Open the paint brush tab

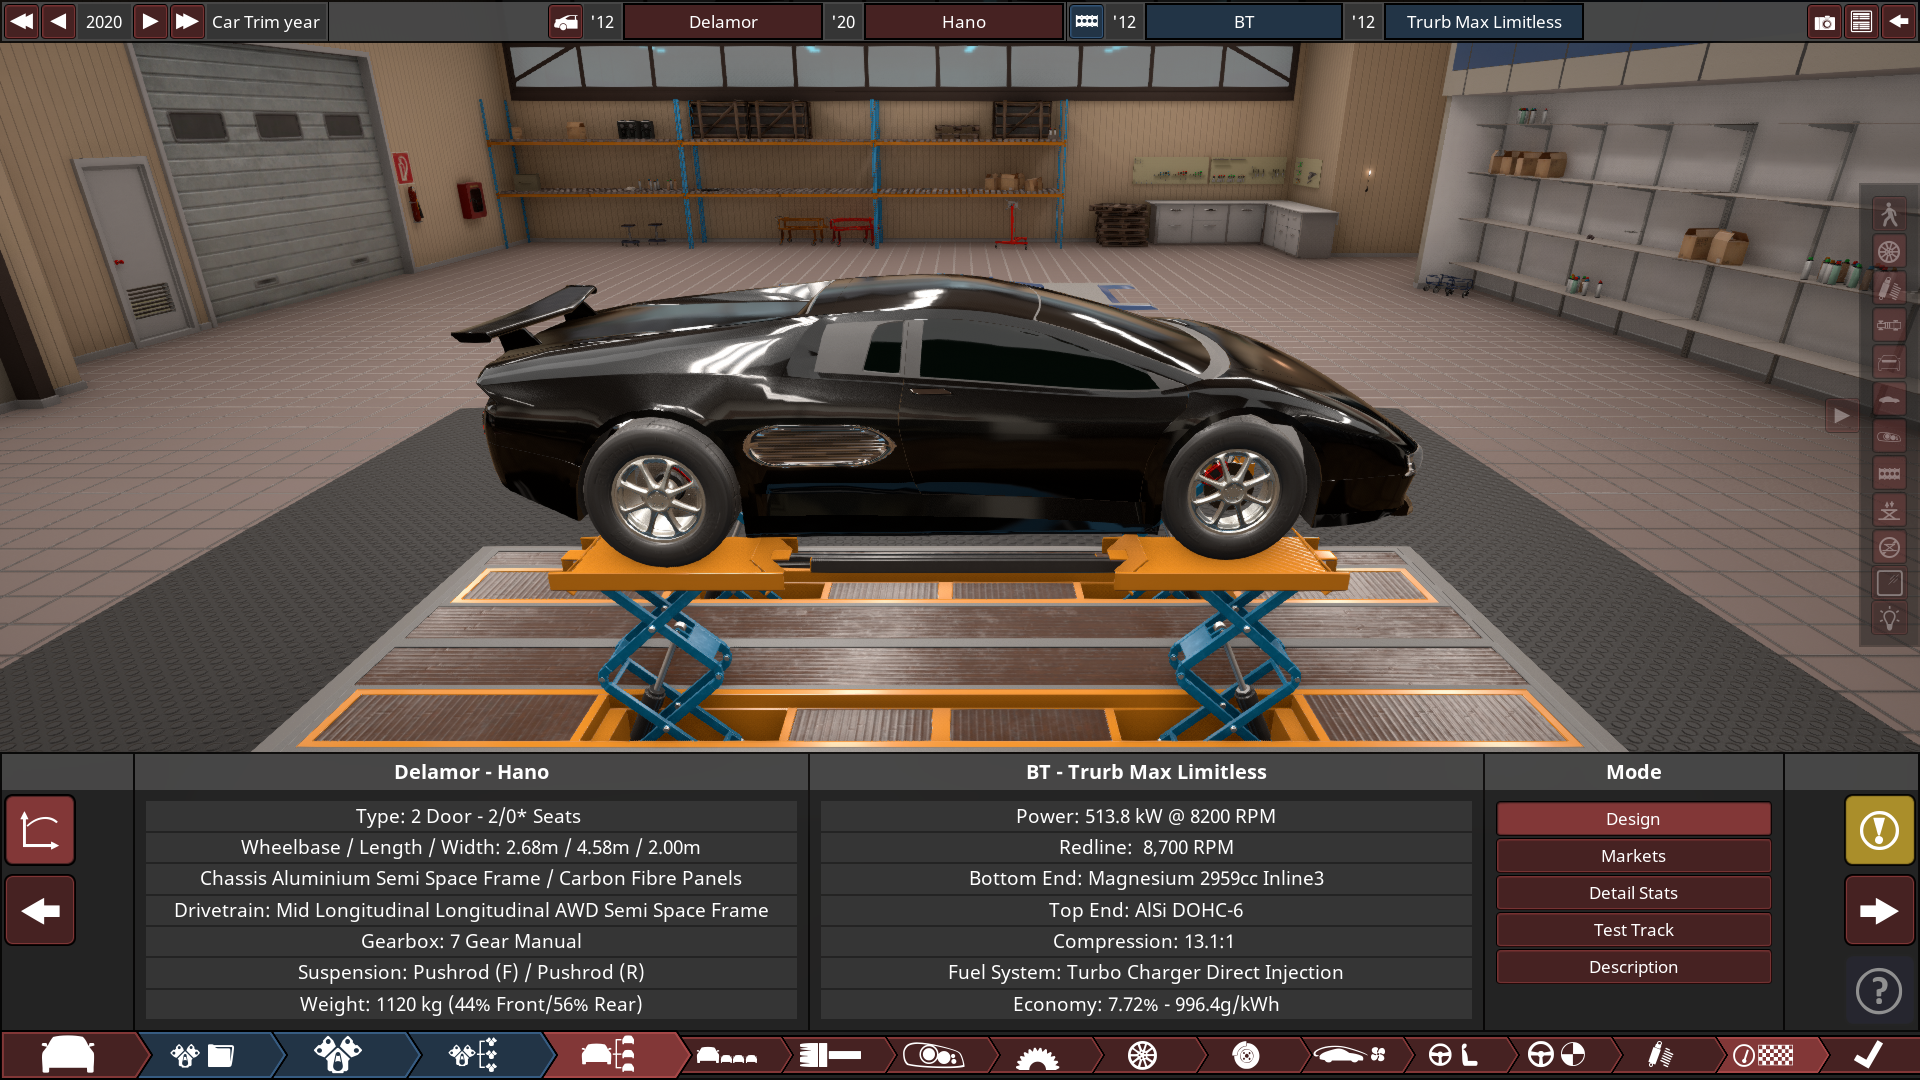click(x=831, y=1055)
